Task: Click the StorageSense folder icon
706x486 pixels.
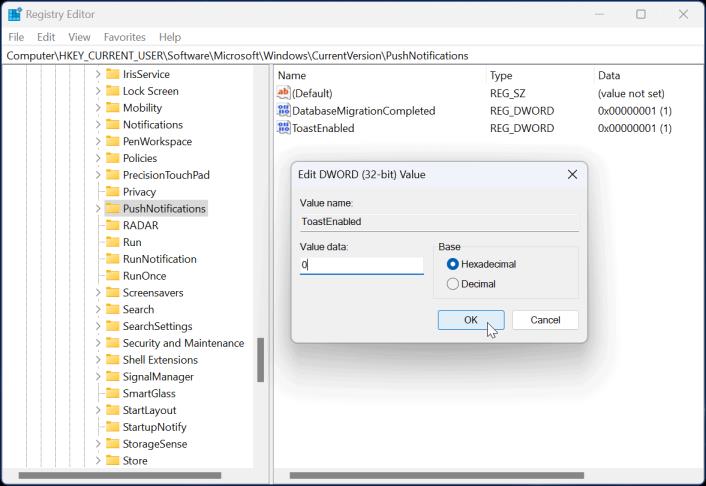Action: (113, 444)
